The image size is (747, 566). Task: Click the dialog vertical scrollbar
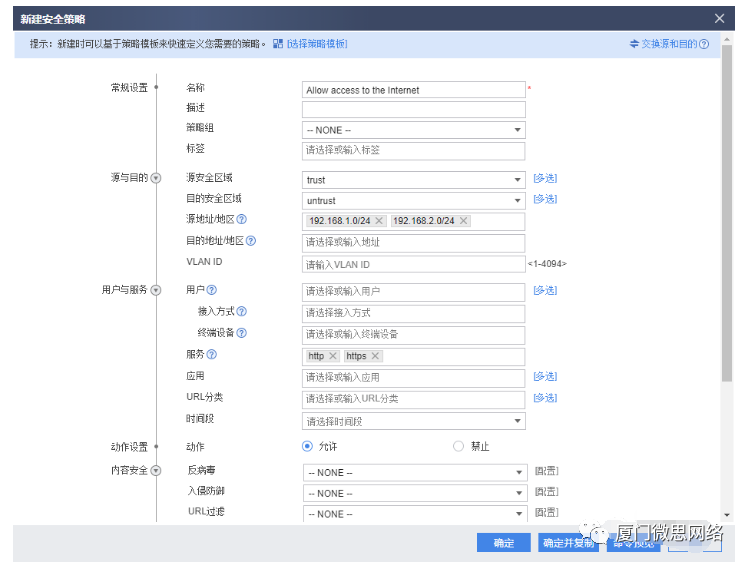[727, 213]
